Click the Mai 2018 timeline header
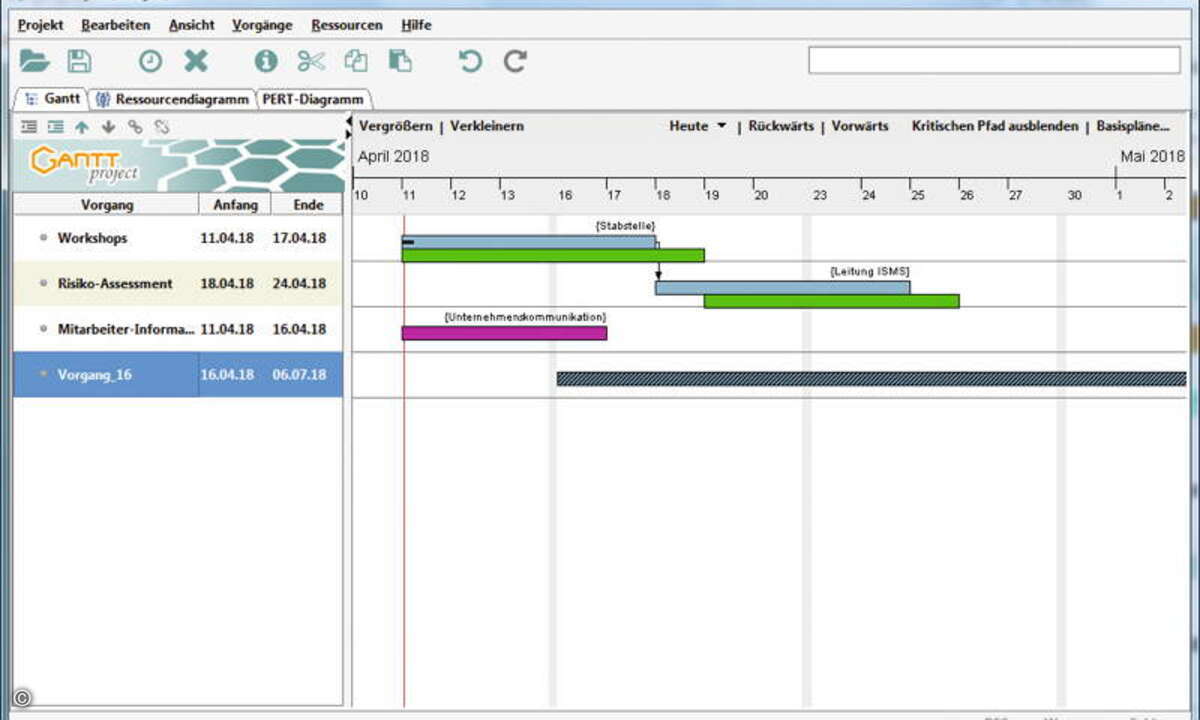 (1152, 156)
